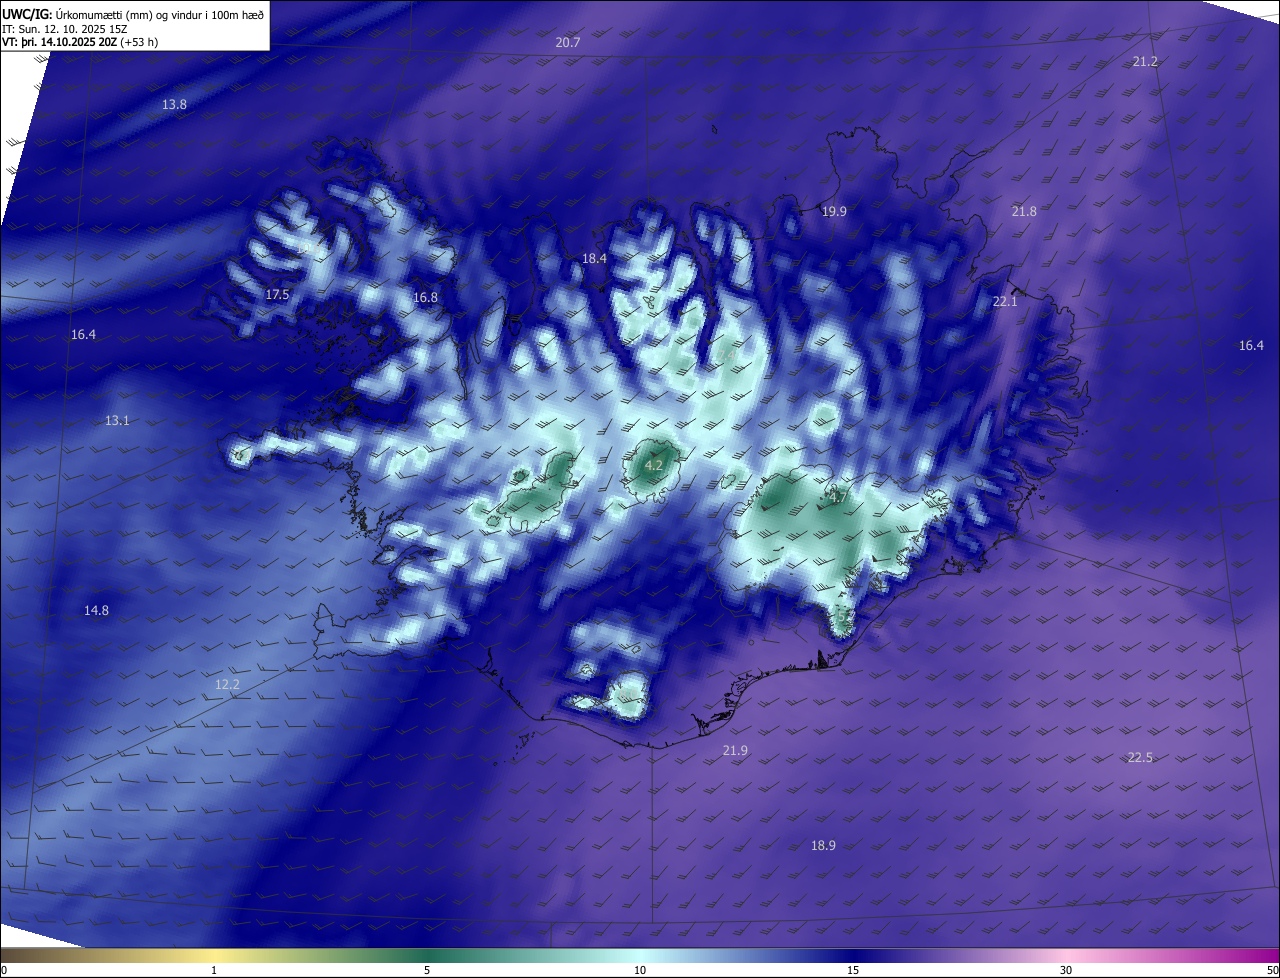Select the 14.8 value label
The image size is (1280, 978).
pyautogui.click(x=96, y=611)
